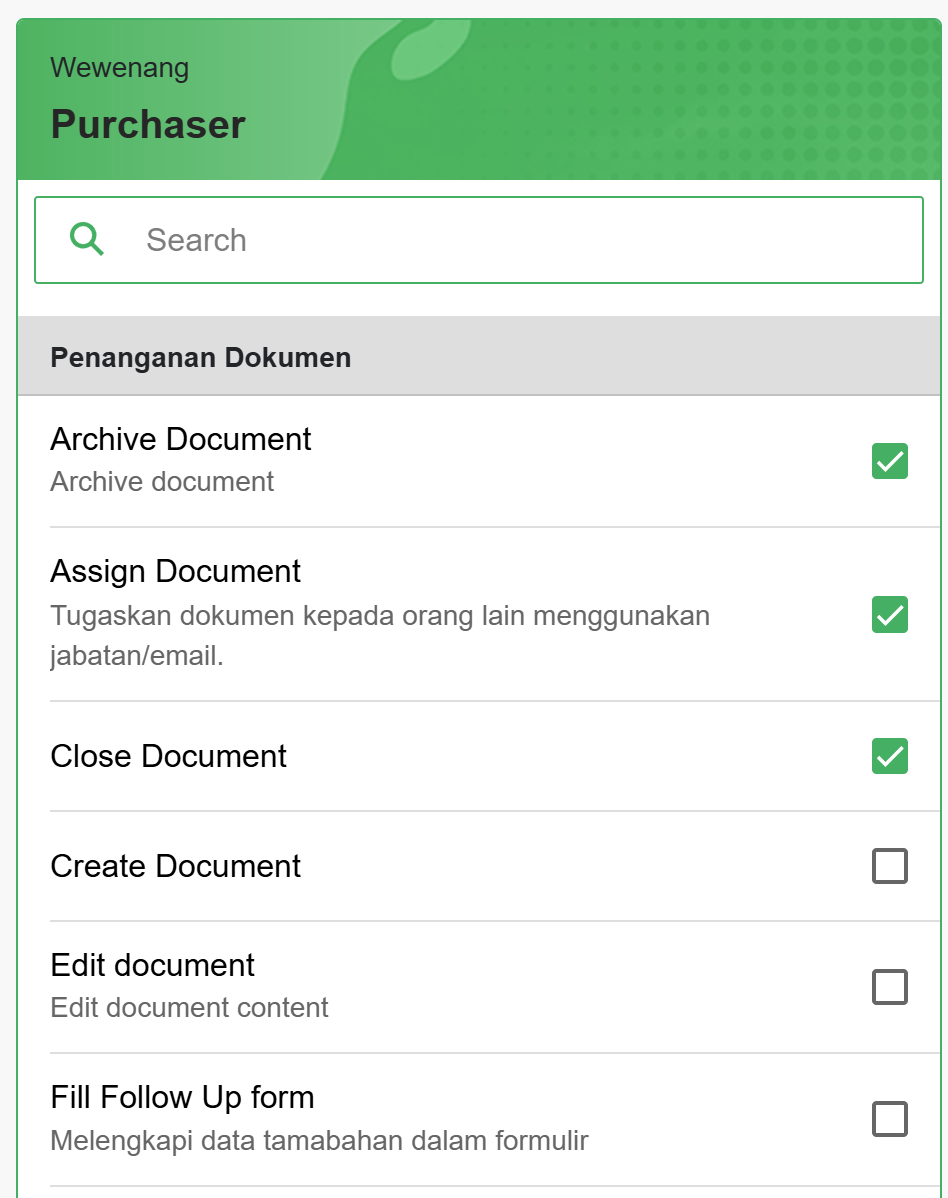Click the Melengkapi data tamabahan description
The height and width of the screenshot is (1198, 948).
click(x=319, y=1141)
